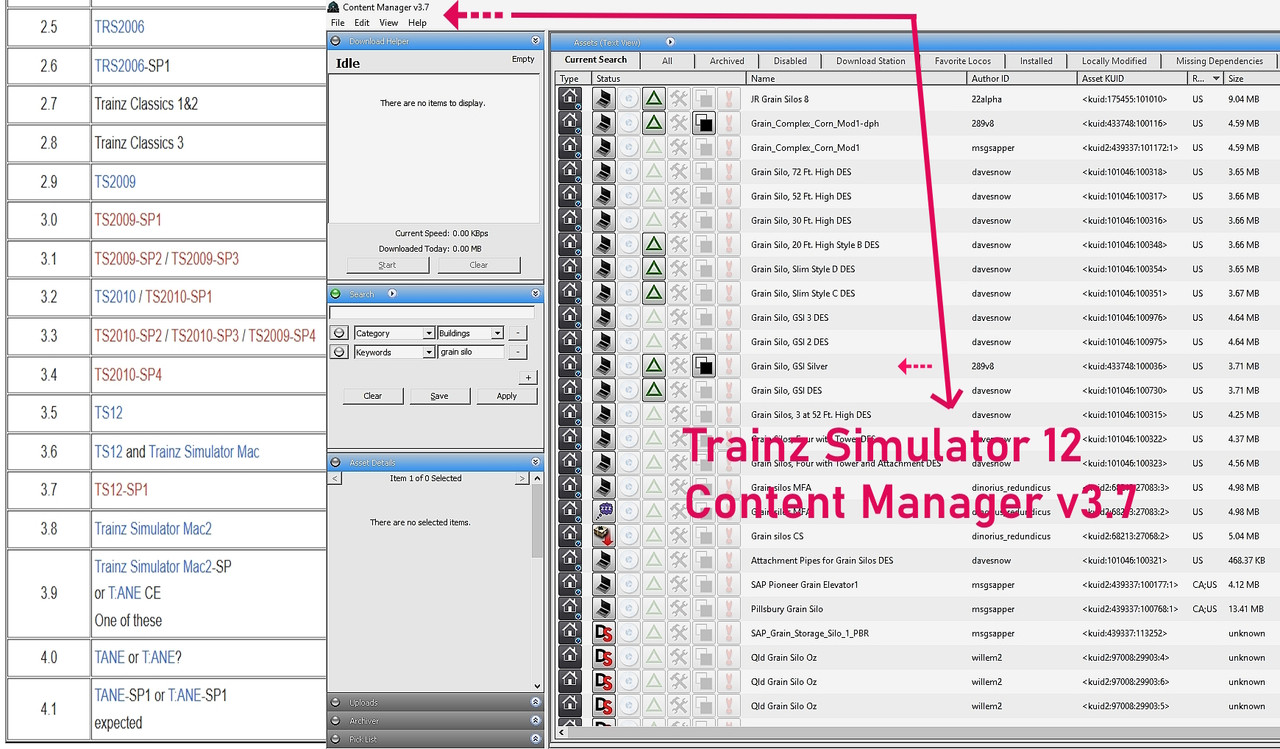The height and width of the screenshot is (749, 1280).
Task: Click laptop installed icon for Grain_Complex_Corn_Mod1-dph
Action: 603,123
